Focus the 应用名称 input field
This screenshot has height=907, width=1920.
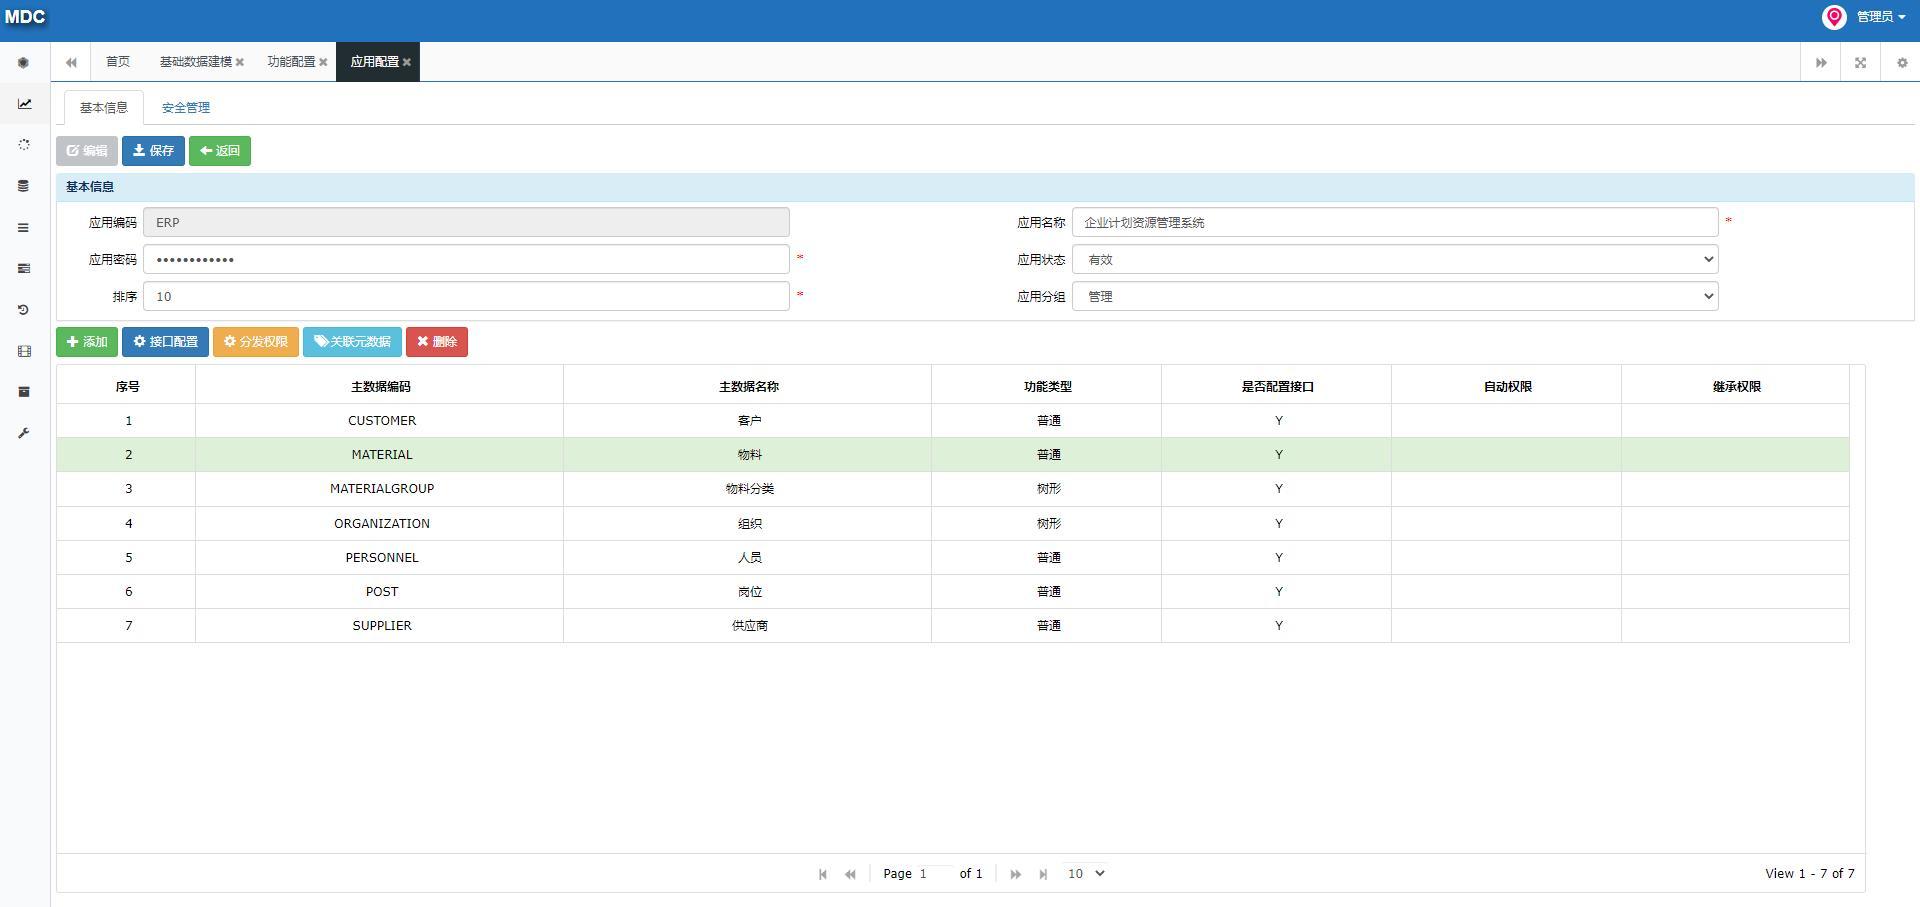tap(1395, 222)
